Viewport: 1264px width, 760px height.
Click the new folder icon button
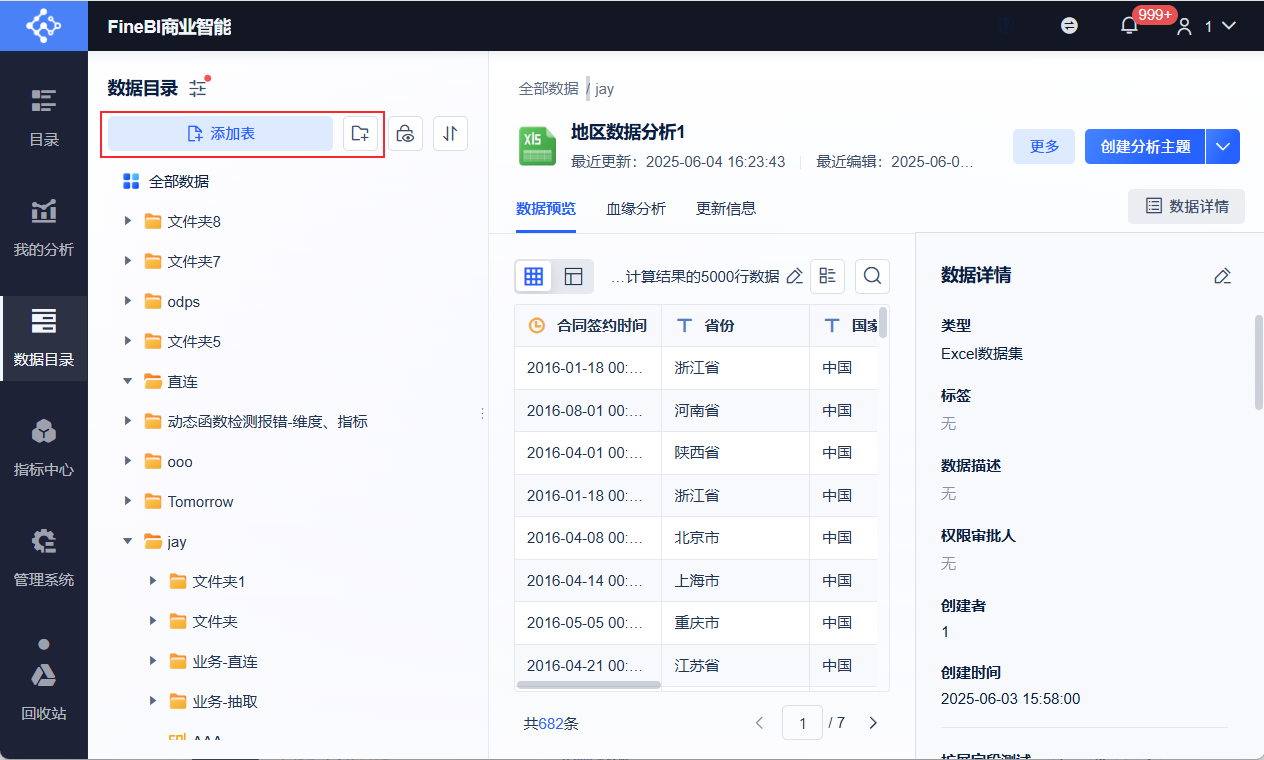[x=360, y=133]
